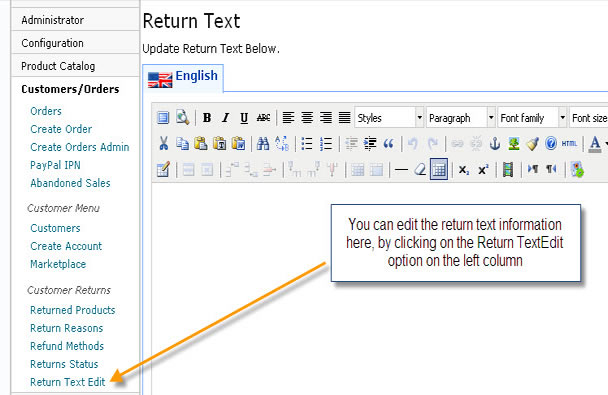Click the highlighted insert table icon
The image size is (608, 395).
(x=439, y=169)
